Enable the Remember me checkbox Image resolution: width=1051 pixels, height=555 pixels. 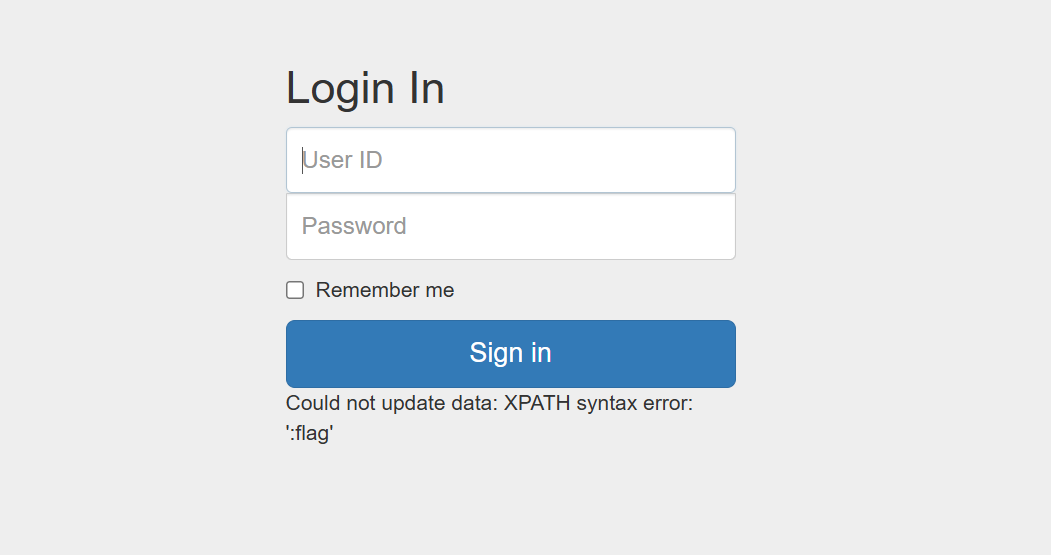[x=295, y=290]
